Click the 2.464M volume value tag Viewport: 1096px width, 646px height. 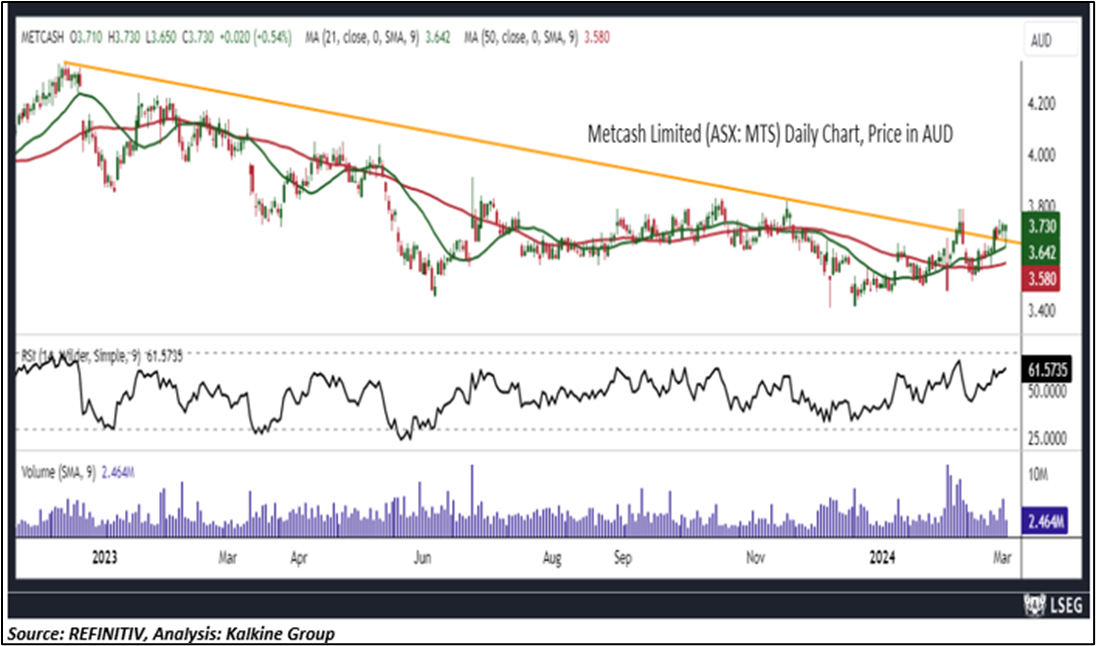1044,521
